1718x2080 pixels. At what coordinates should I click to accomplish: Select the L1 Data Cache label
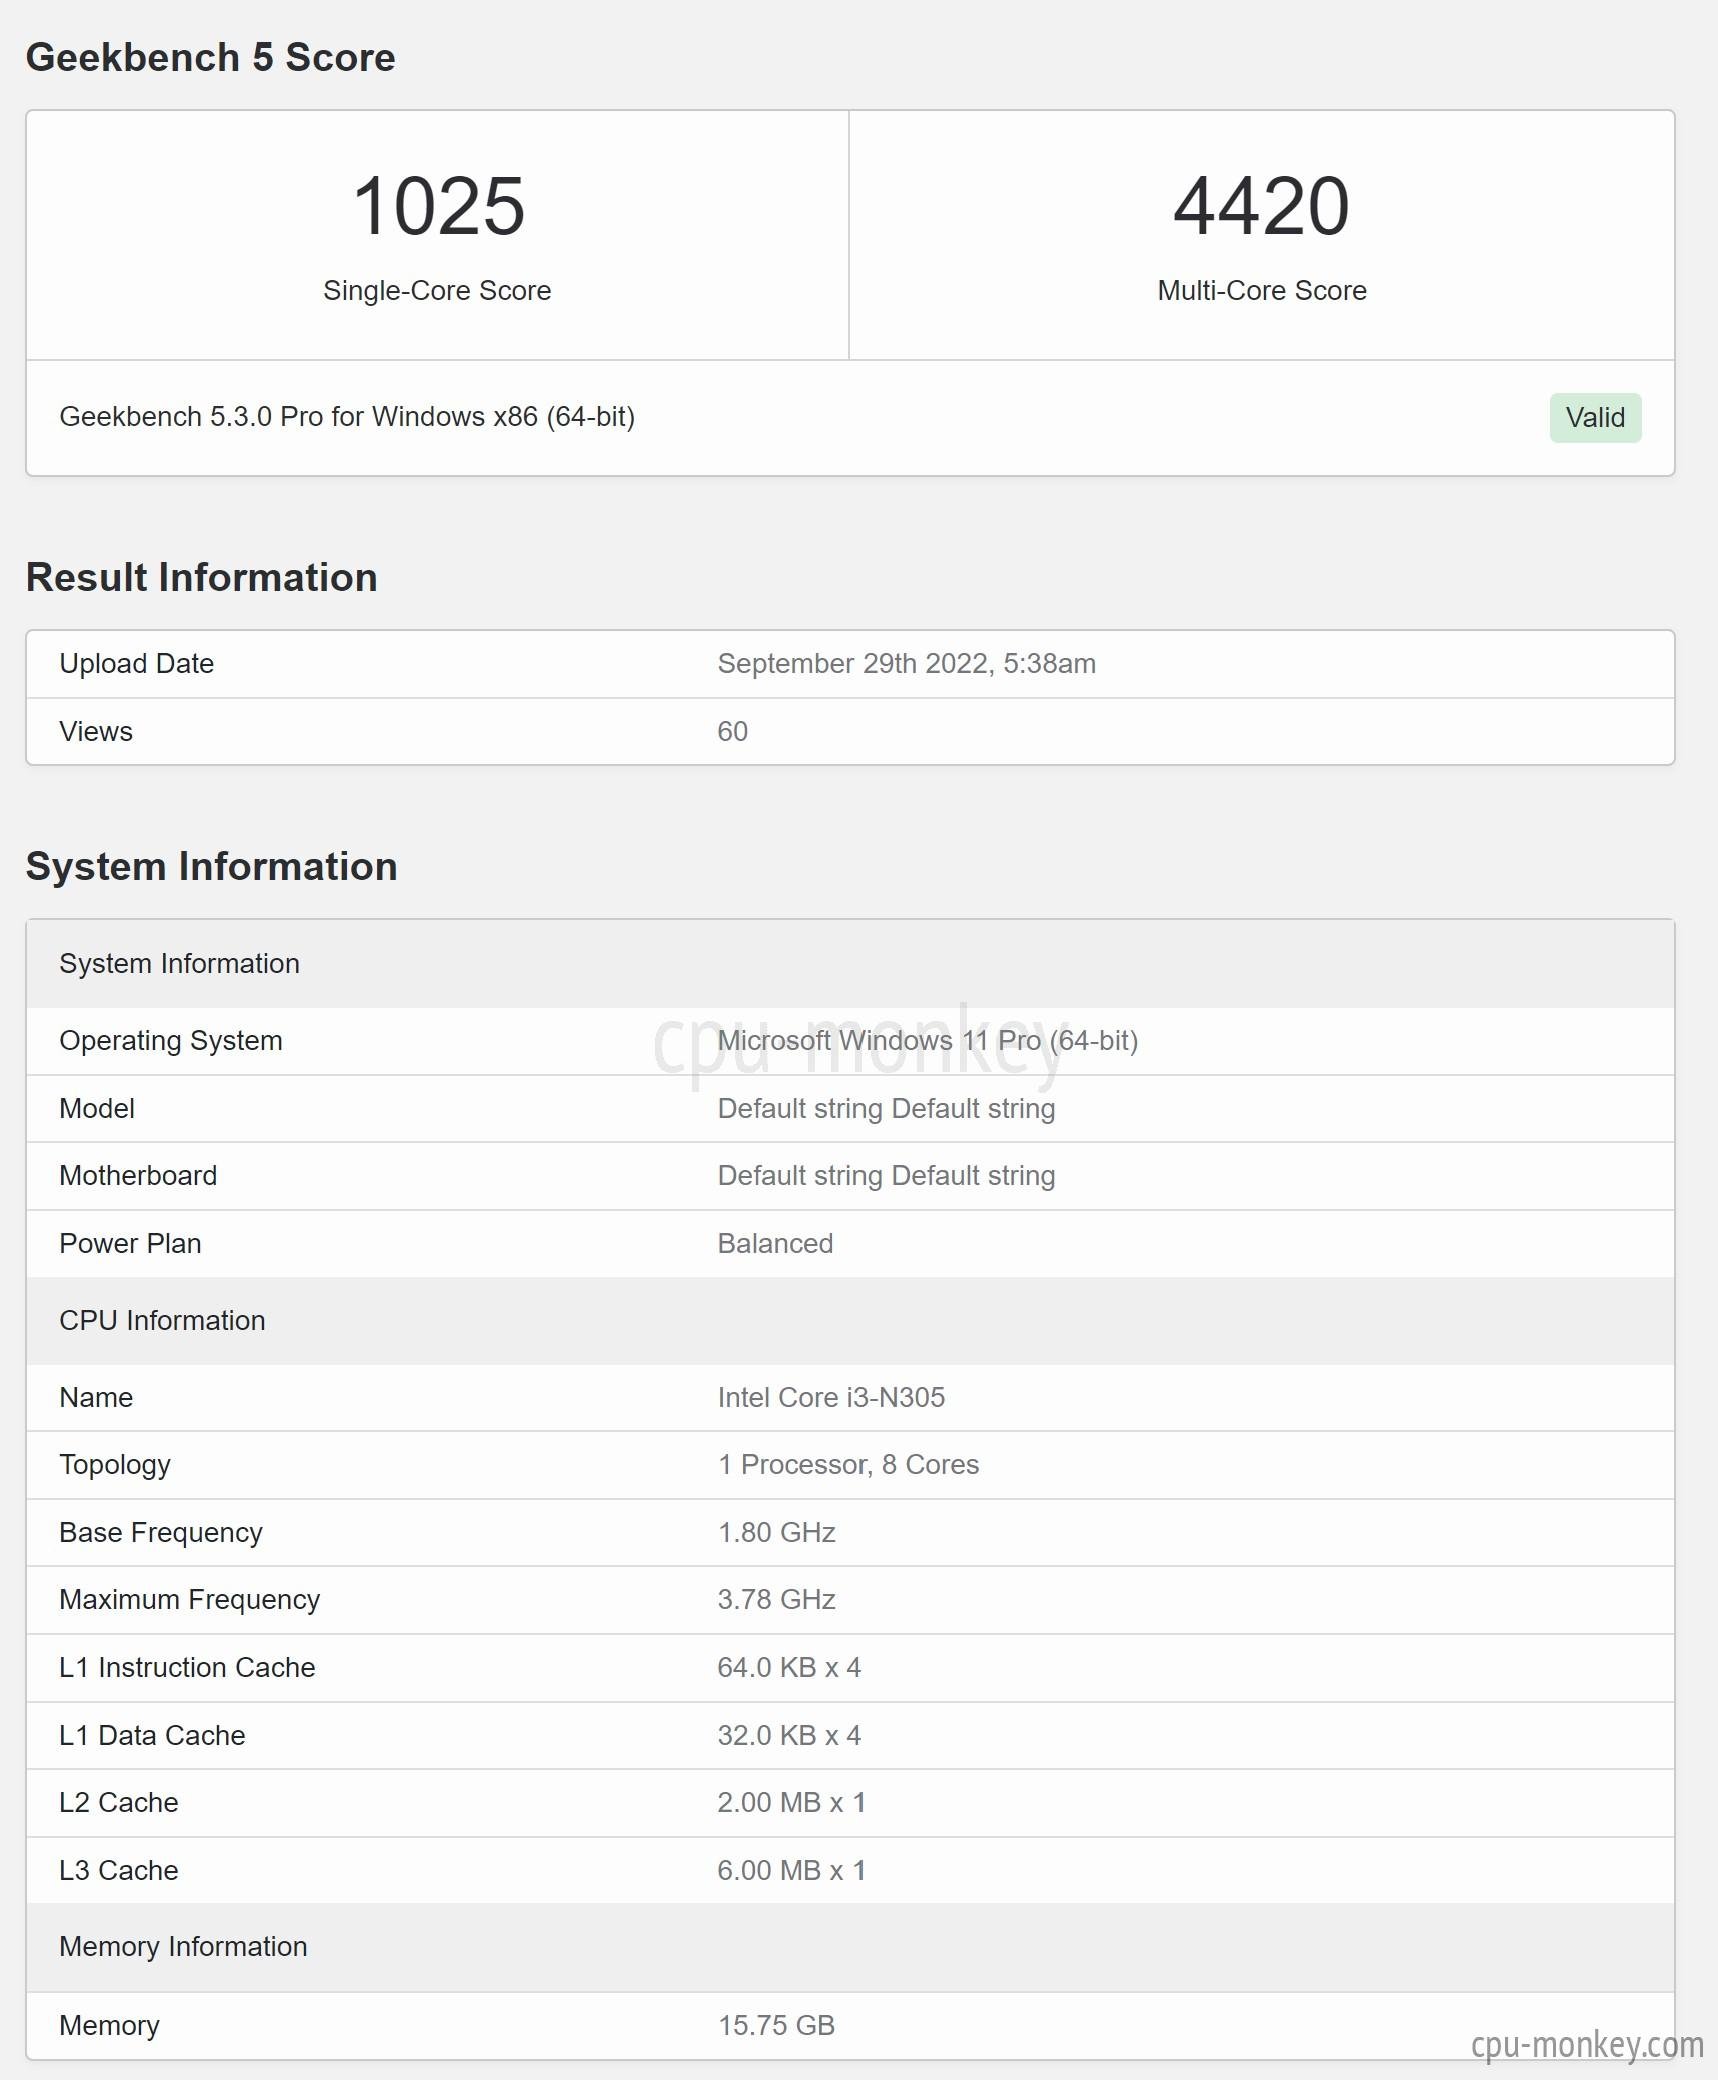[152, 1736]
